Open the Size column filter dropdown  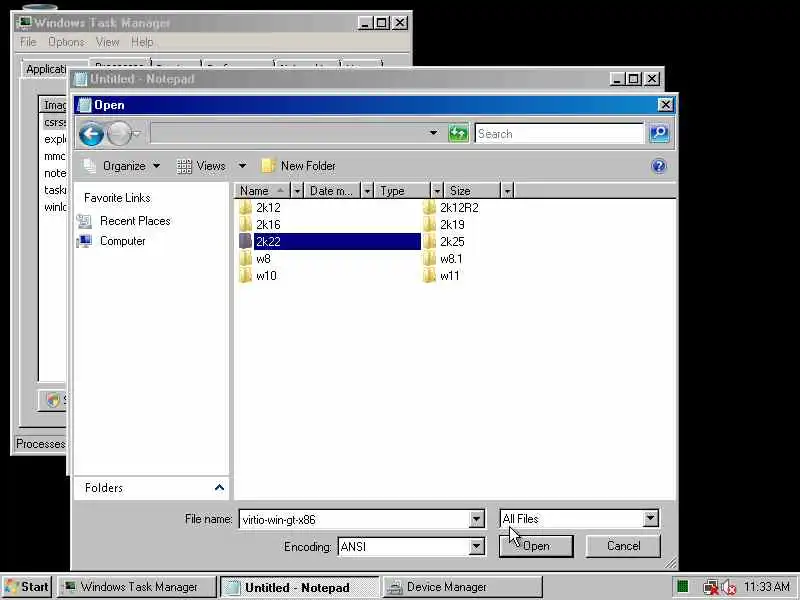[x=507, y=191]
